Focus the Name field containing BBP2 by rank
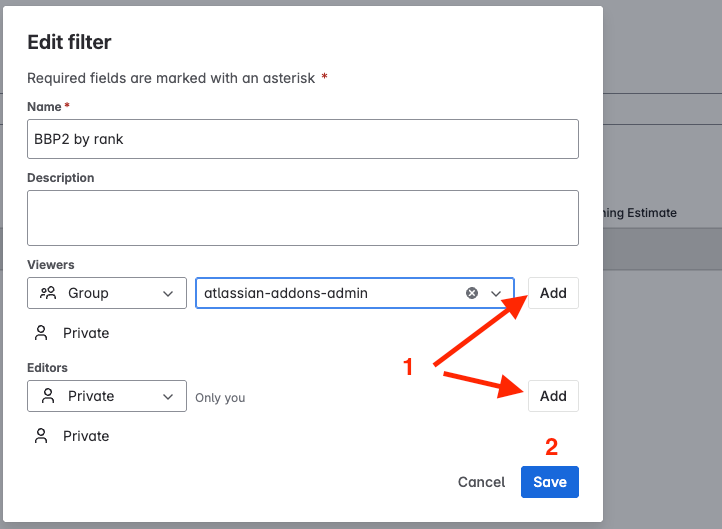Screen dimensions: 722x529 pos(303,139)
